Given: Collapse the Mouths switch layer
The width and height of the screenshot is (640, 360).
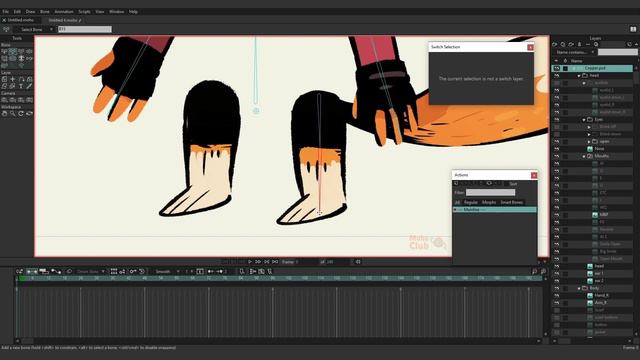Looking at the screenshot, I should point(584,156).
